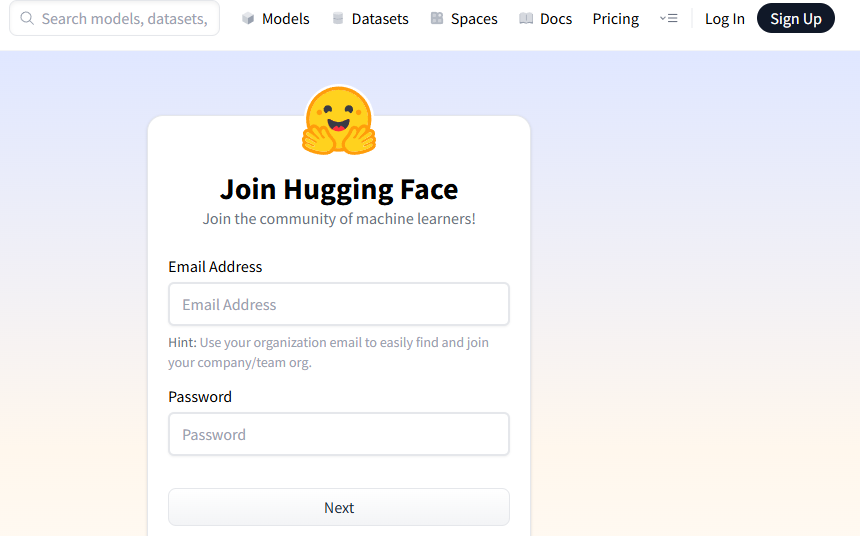Open the Docs page
The height and width of the screenshot is (536, 860).
[546, 18]
